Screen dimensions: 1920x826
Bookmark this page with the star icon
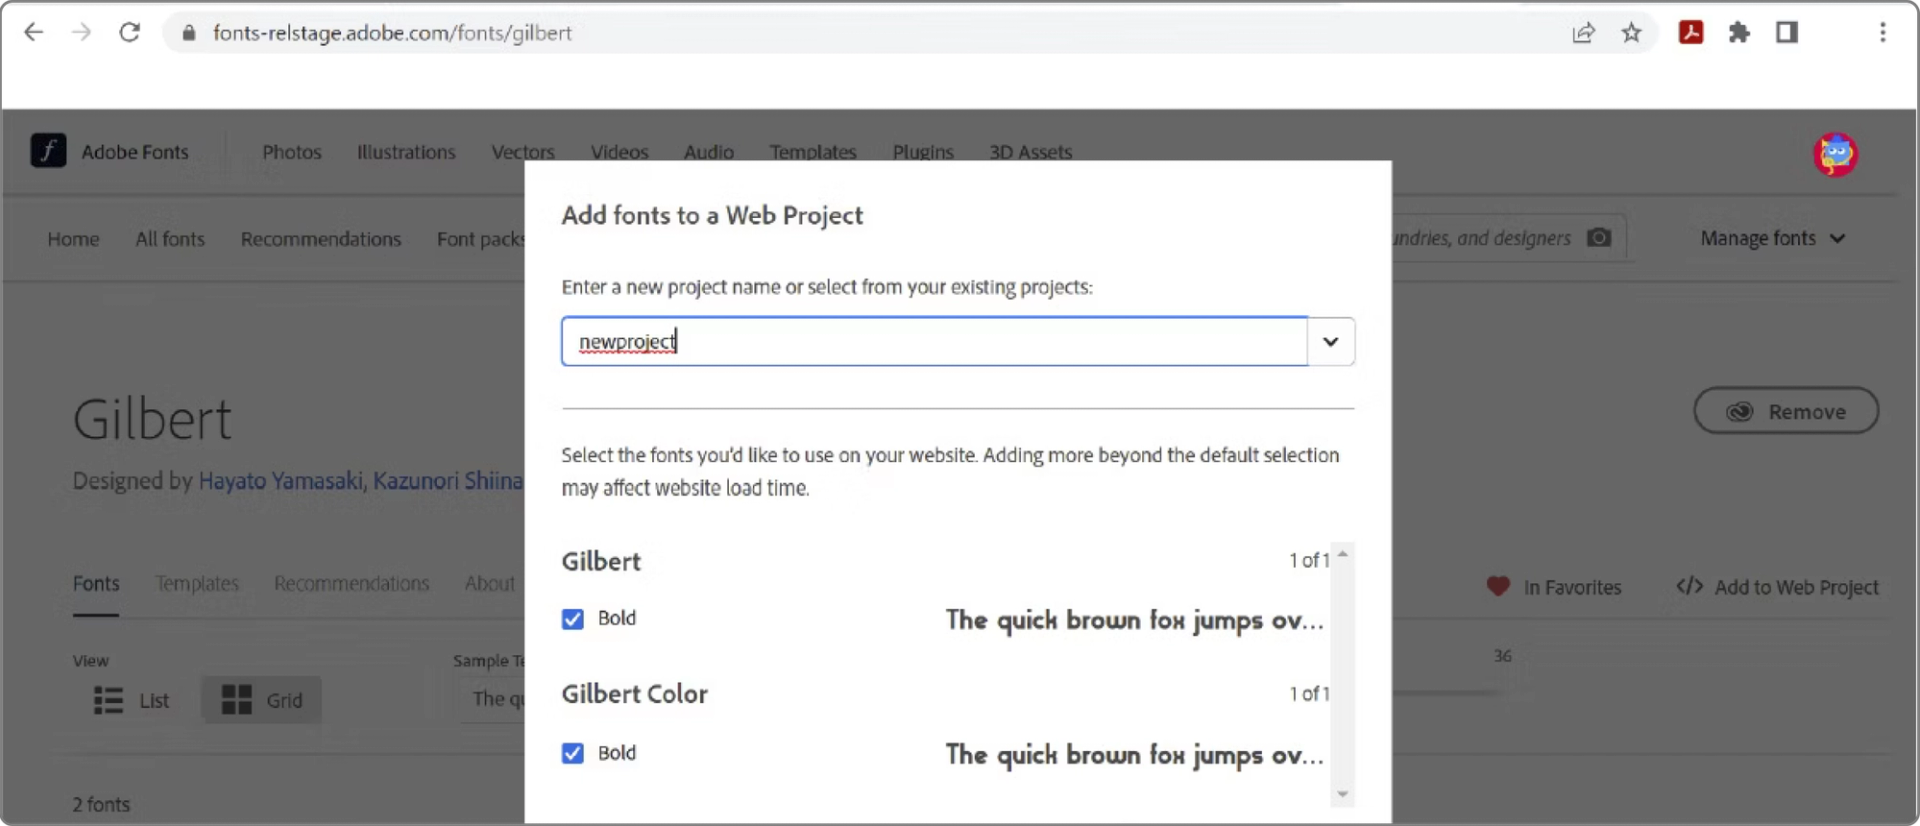point(1631,33)
